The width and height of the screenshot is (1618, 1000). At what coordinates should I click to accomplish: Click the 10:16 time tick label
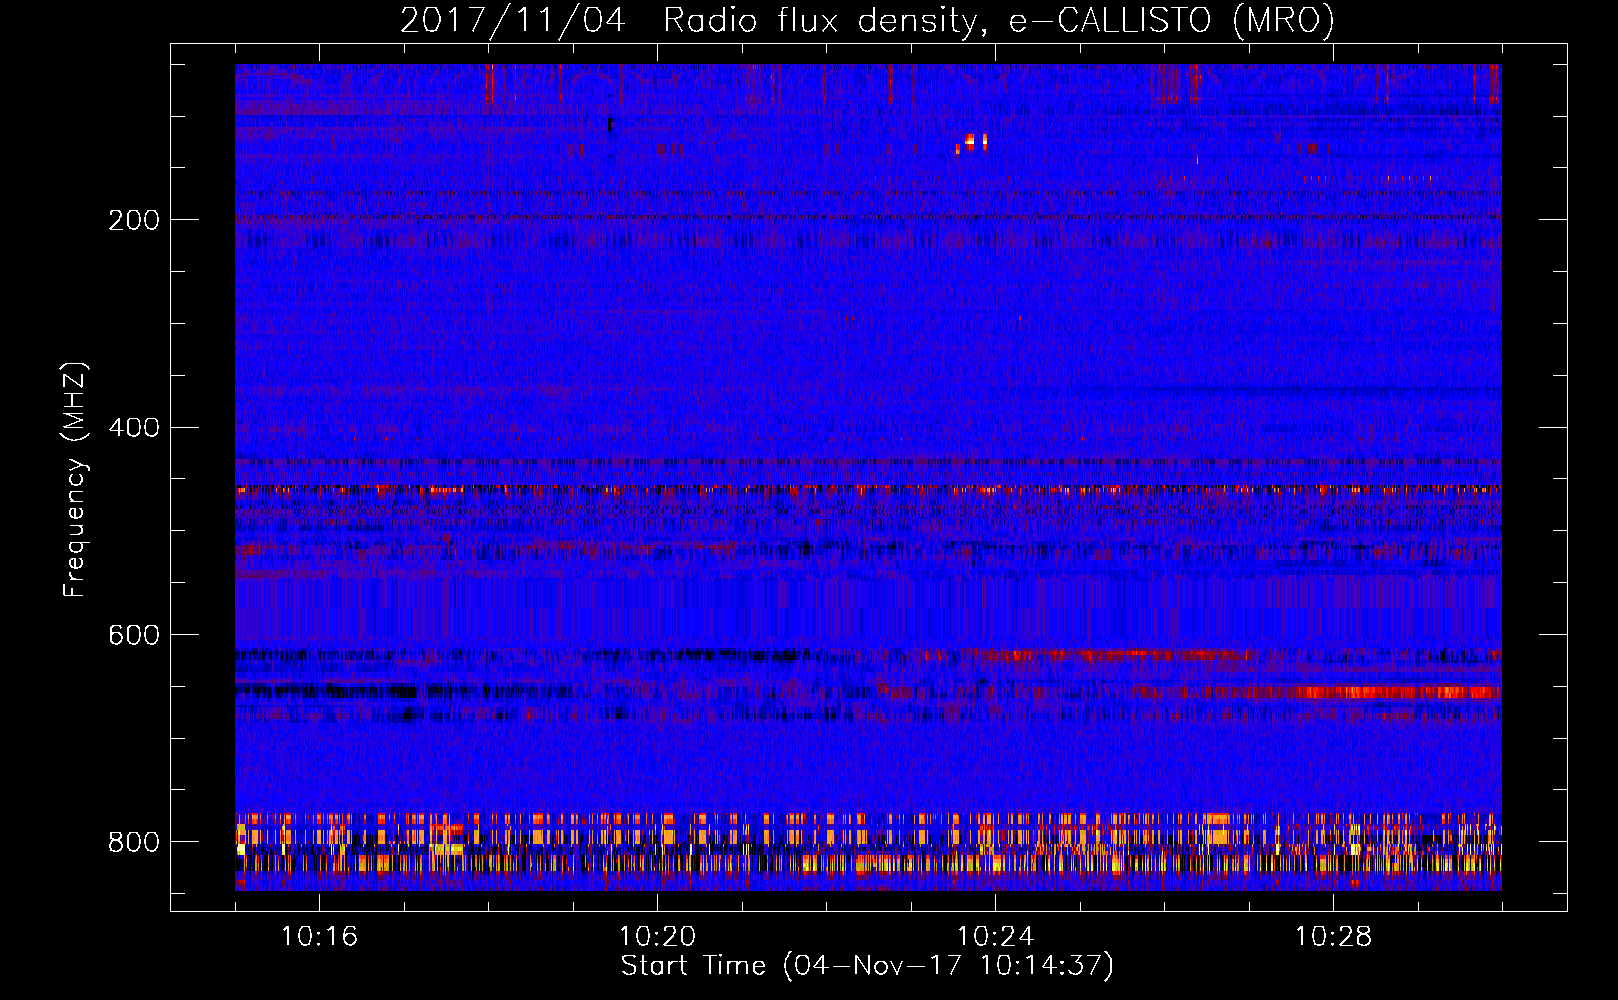pyautogui.click(x=319, y=936)
